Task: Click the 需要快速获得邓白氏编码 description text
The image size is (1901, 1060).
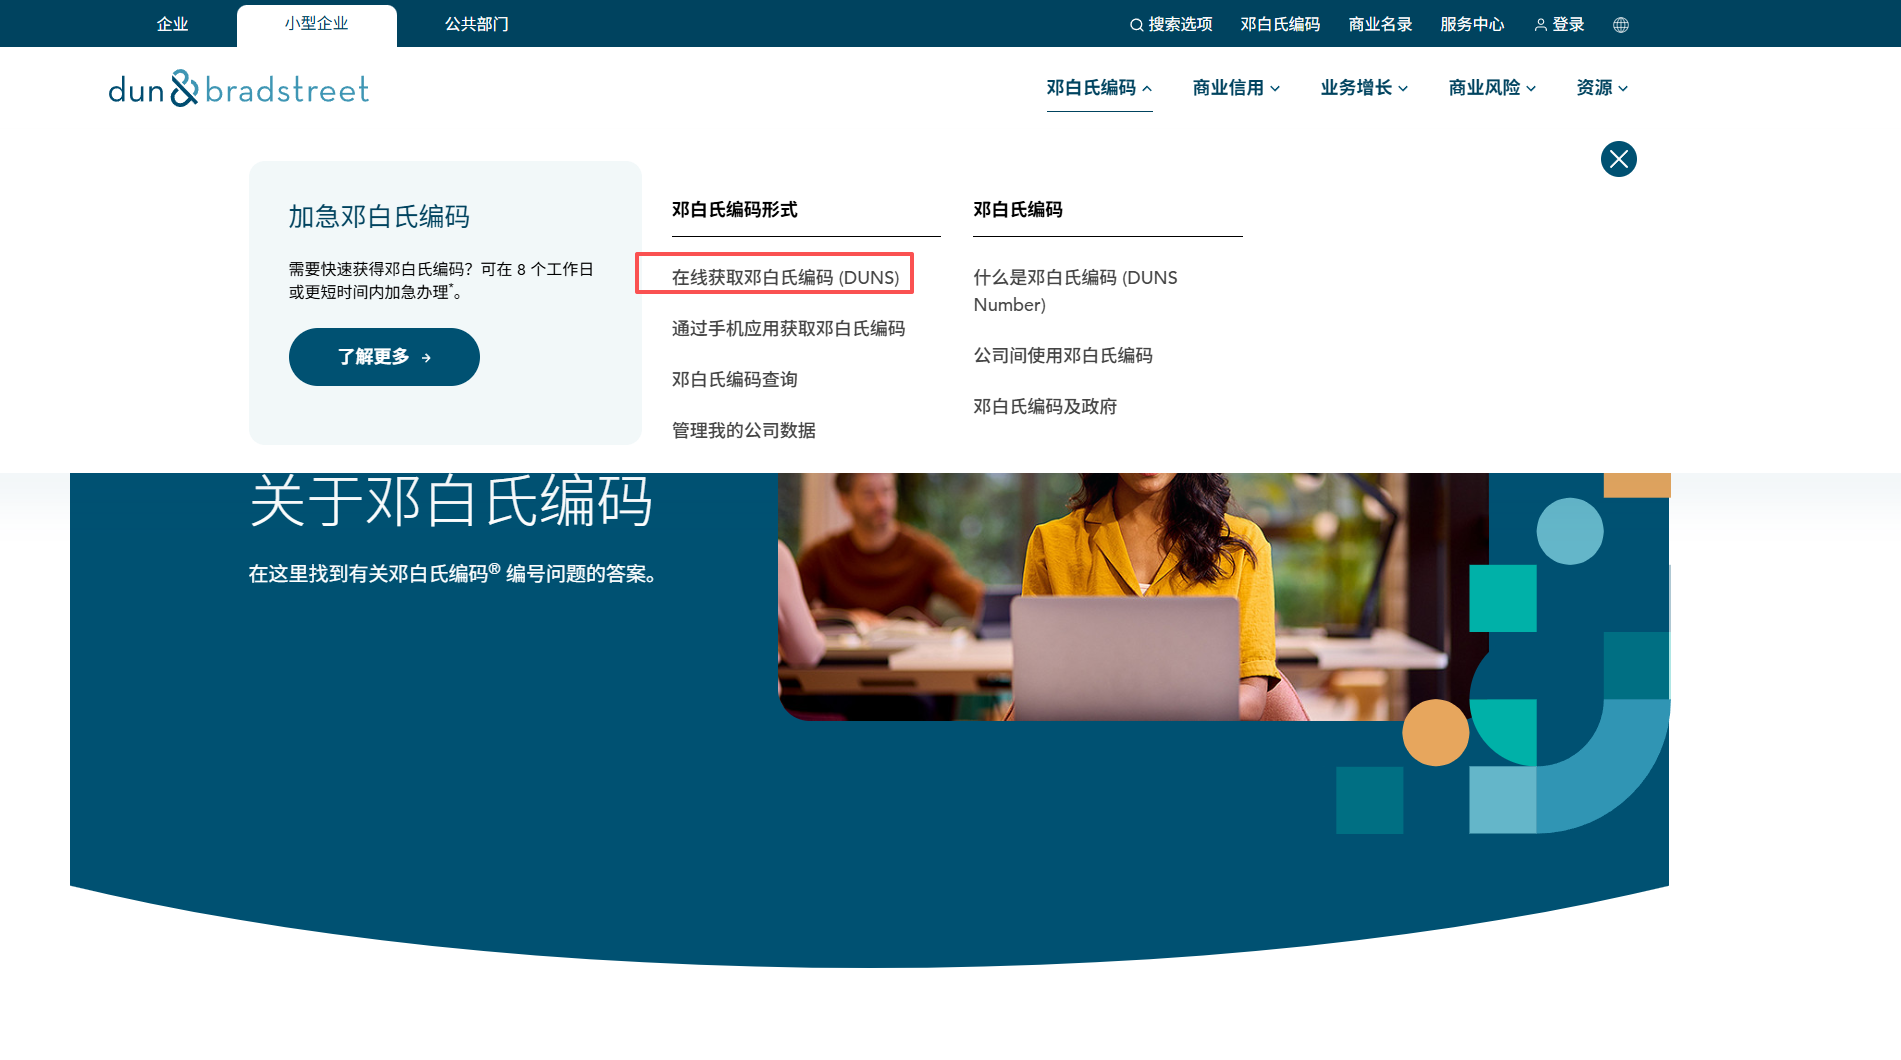Action: pyautogui.click(x=441, y=281)
